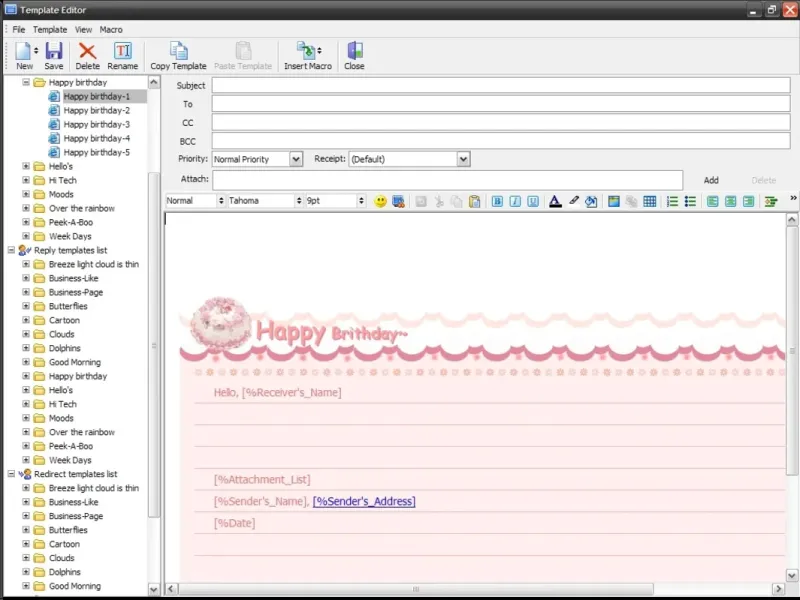The image size is (800, 600).
Task: Open the background fill color tool
Action: pyautogui.click(x=591, y=201)
